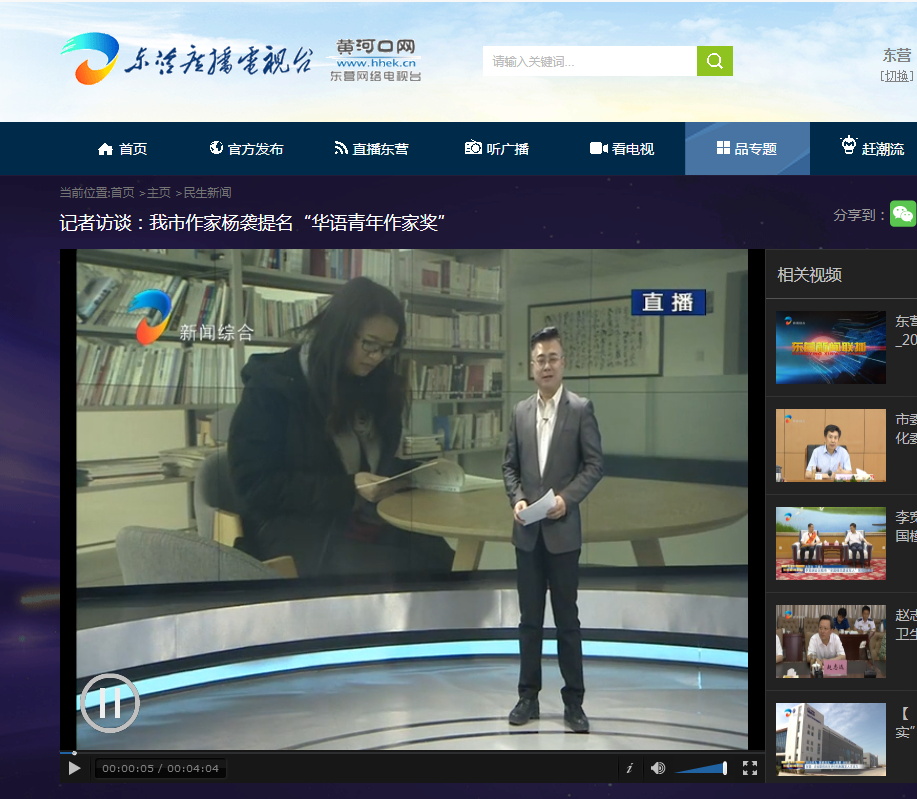Click the play button in player bar
917x799 pixels.
pos(74,768)
